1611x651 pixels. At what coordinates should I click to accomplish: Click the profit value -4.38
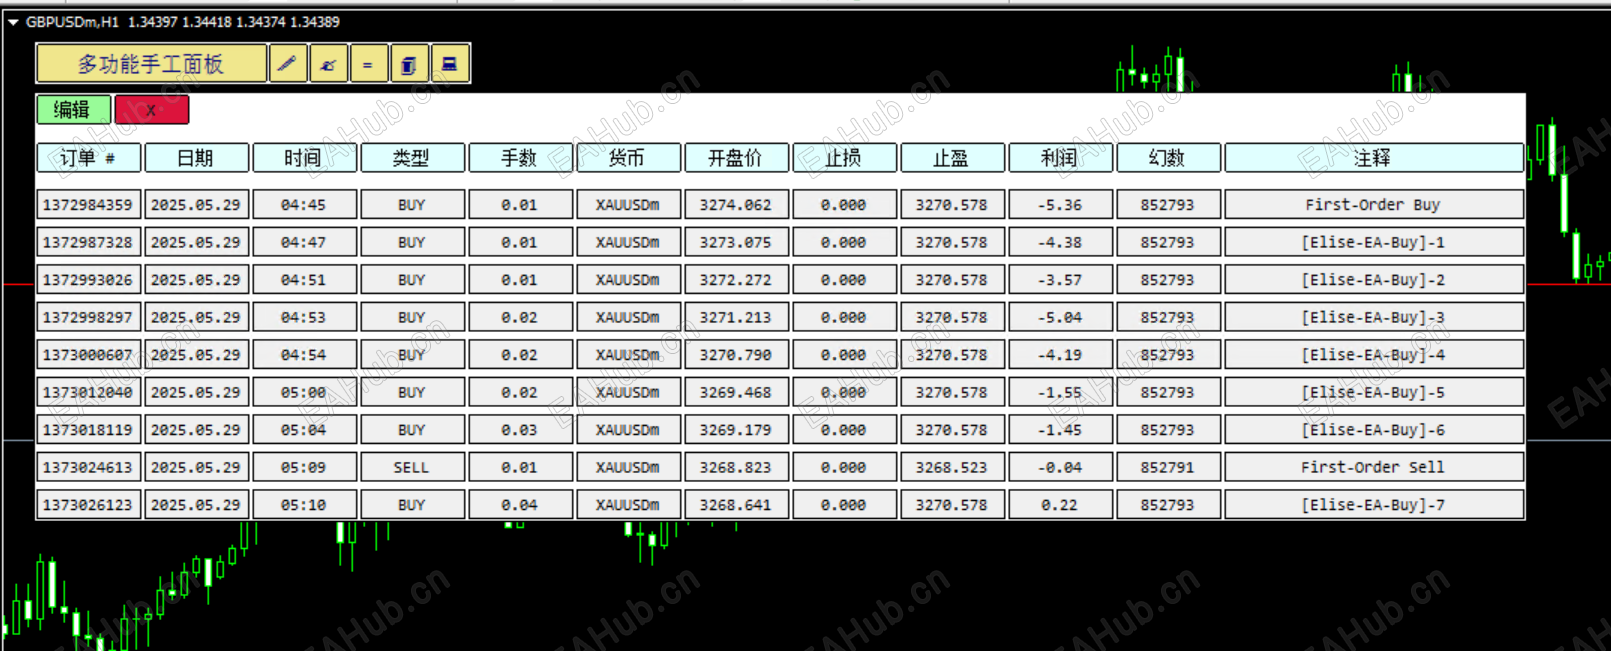[1060, 242]
